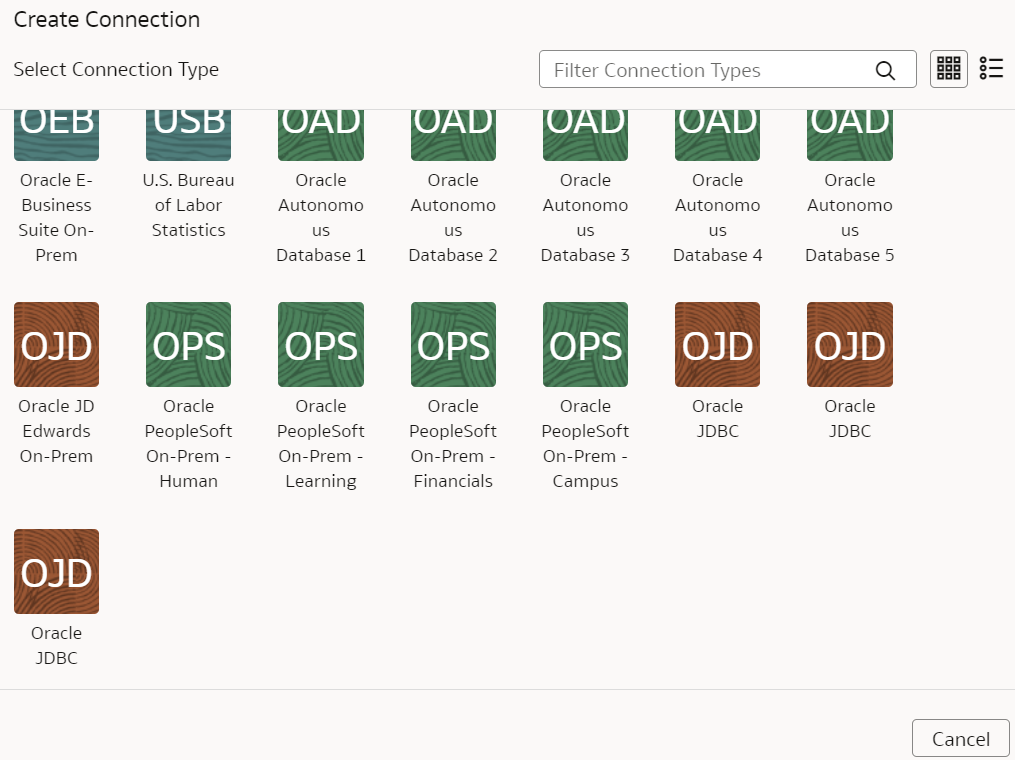This screenshot has height=760, width=1015.
Task: Click the search magnifier in the filter box
Action: point(884,70)
